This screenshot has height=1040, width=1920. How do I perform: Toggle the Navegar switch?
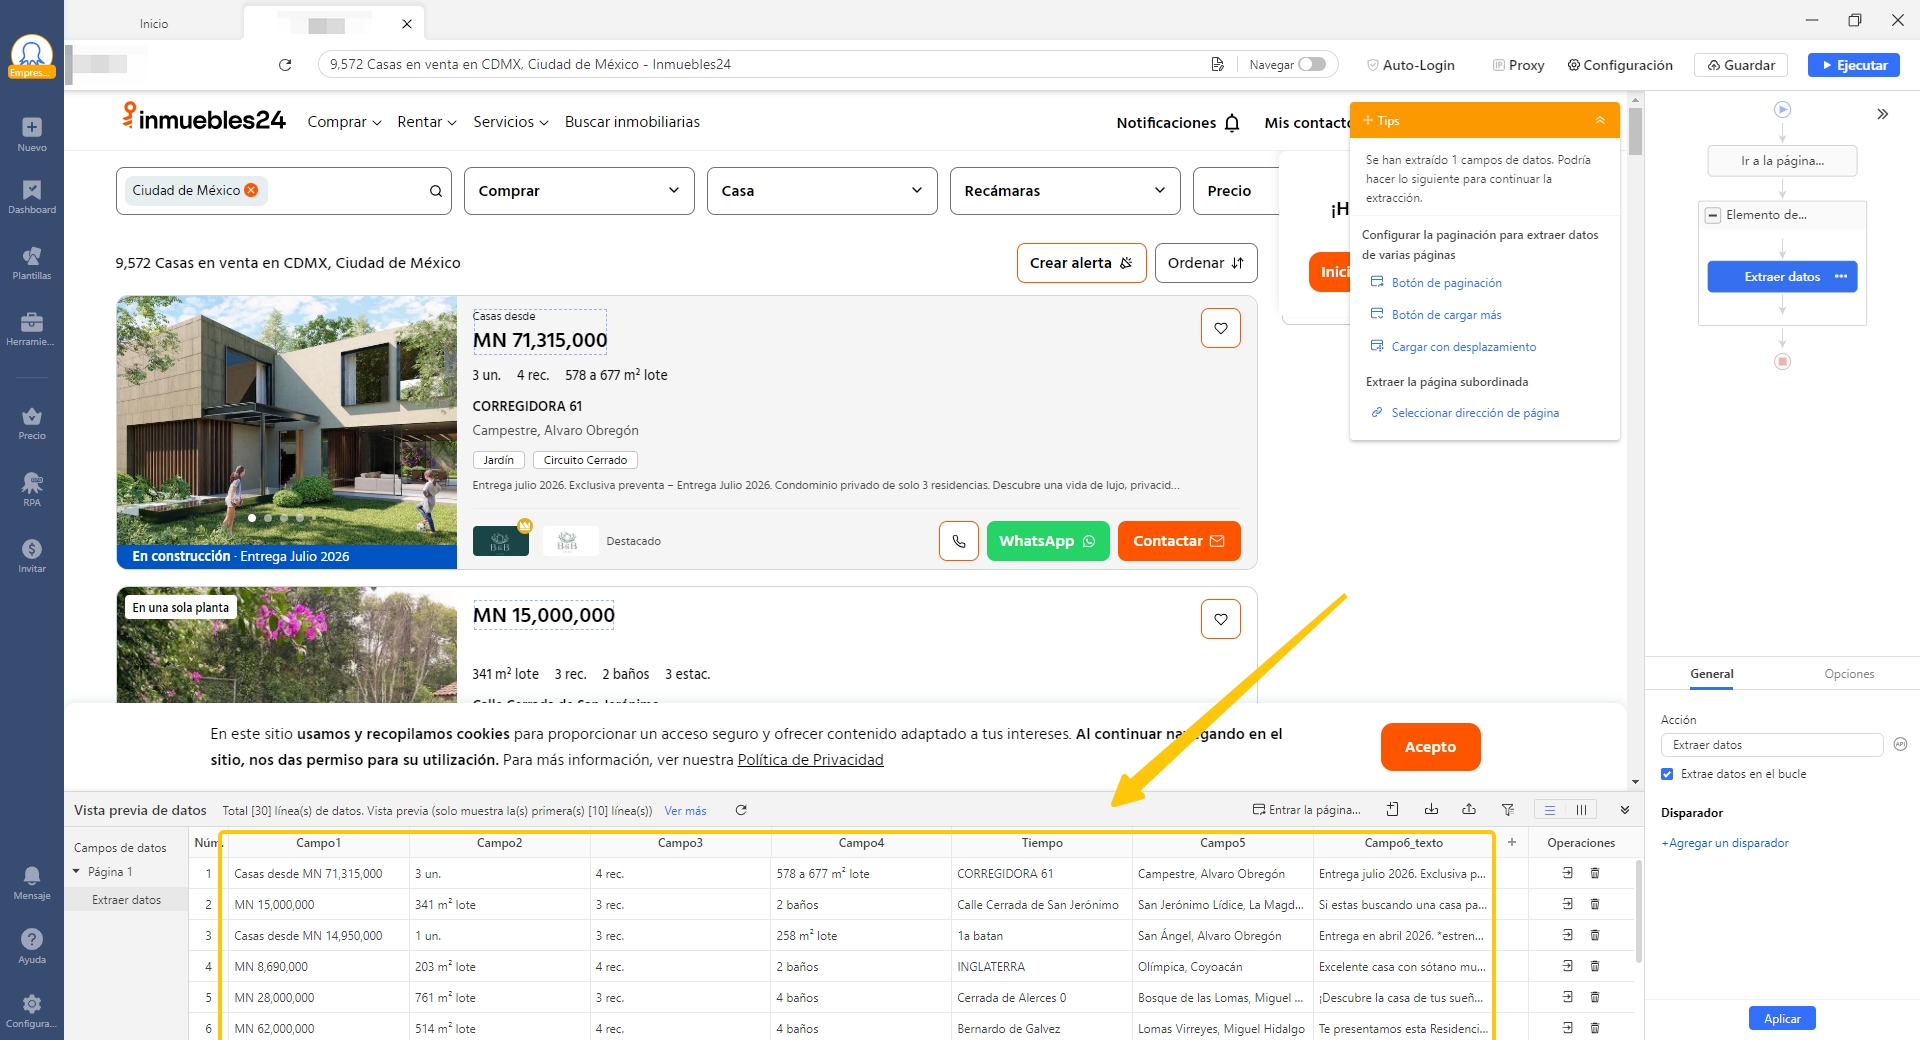point(1311,65)
